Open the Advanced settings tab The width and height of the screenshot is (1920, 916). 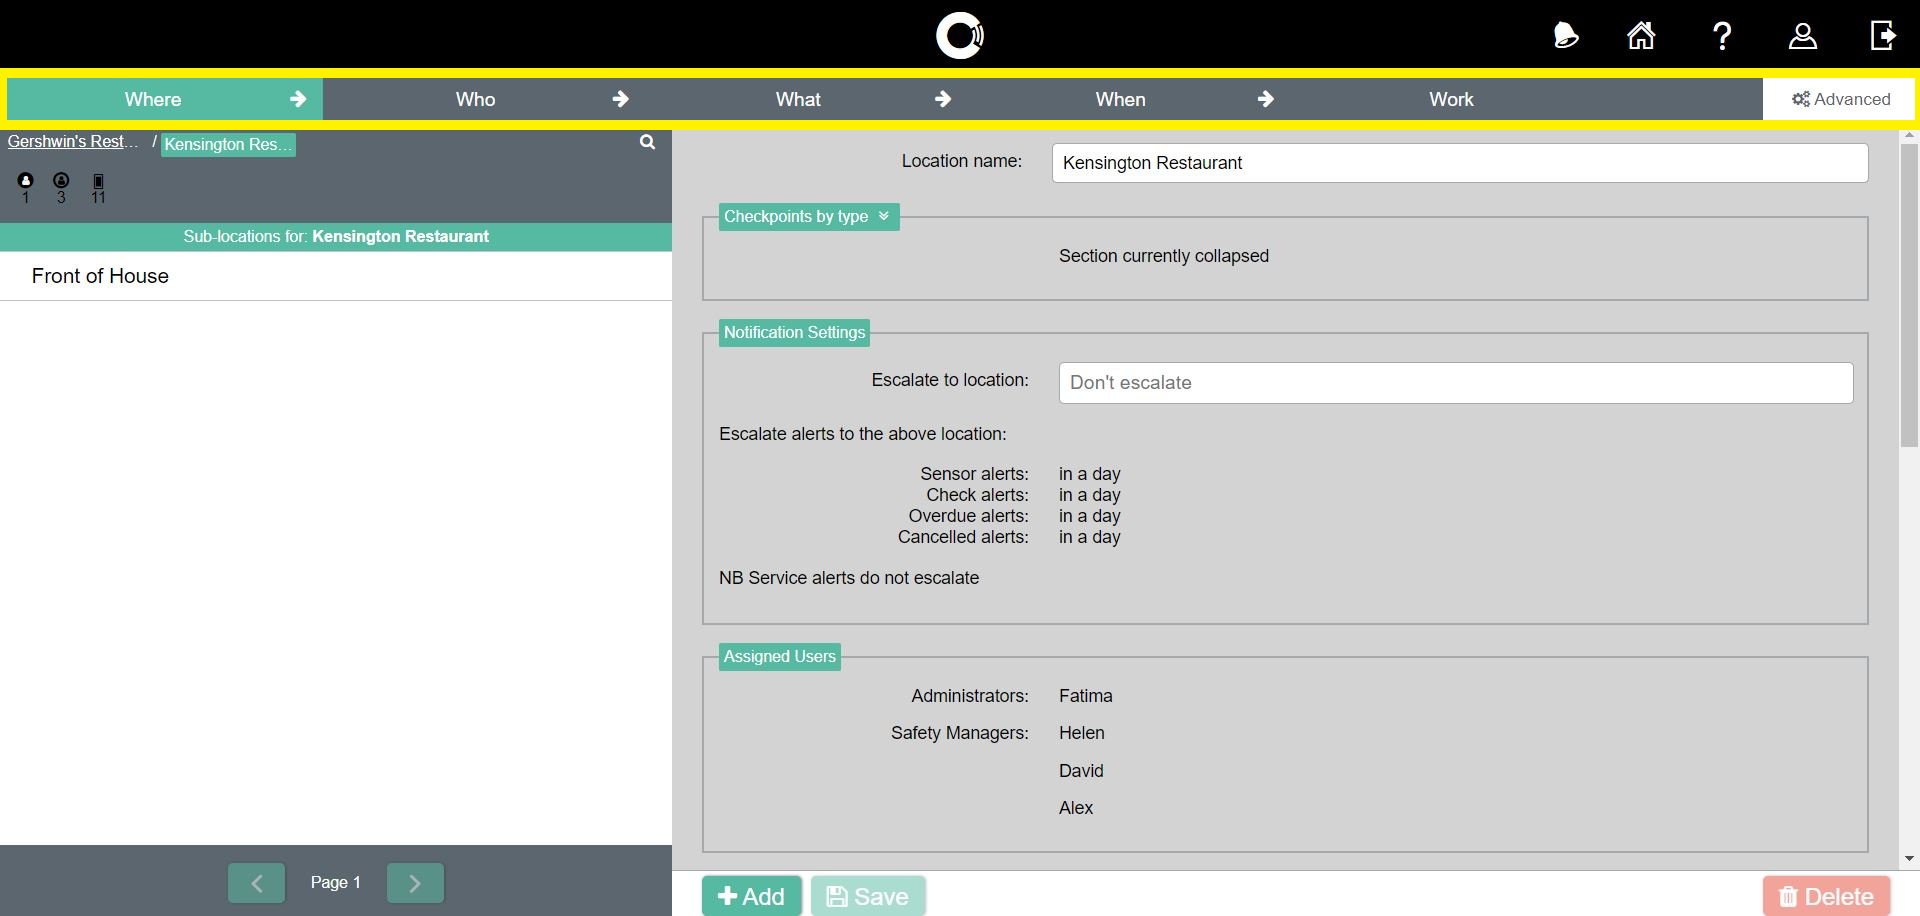(1840, 98)
